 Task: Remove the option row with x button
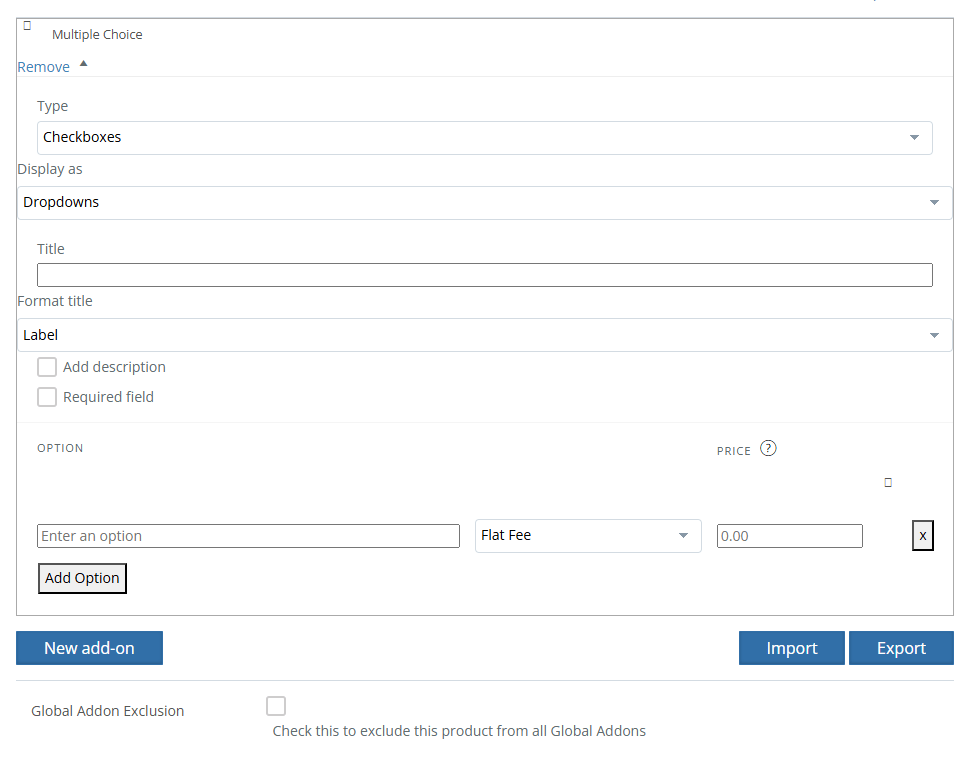pos(922,536)
